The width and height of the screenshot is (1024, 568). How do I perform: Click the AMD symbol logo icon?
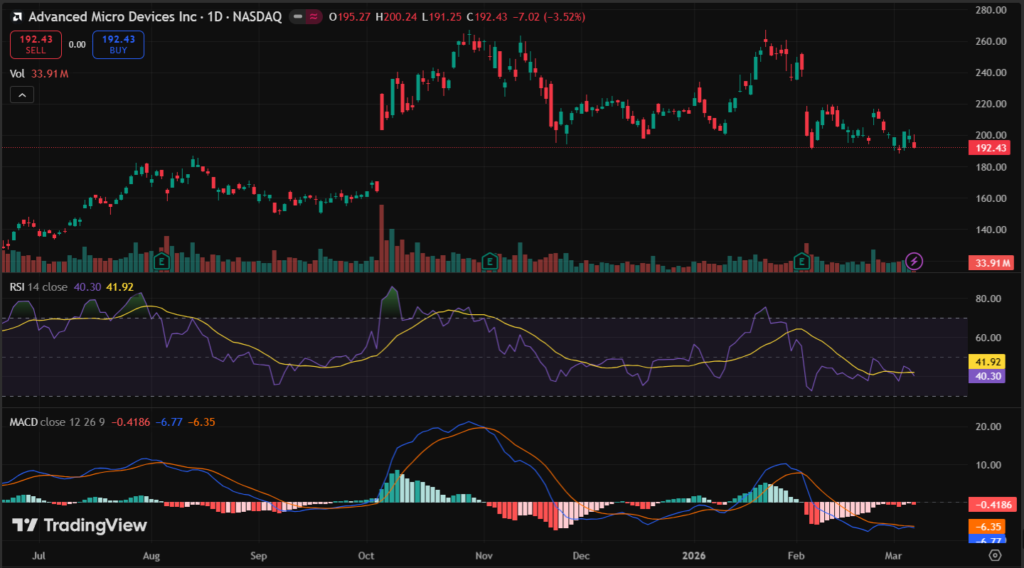tap(17, 17)
